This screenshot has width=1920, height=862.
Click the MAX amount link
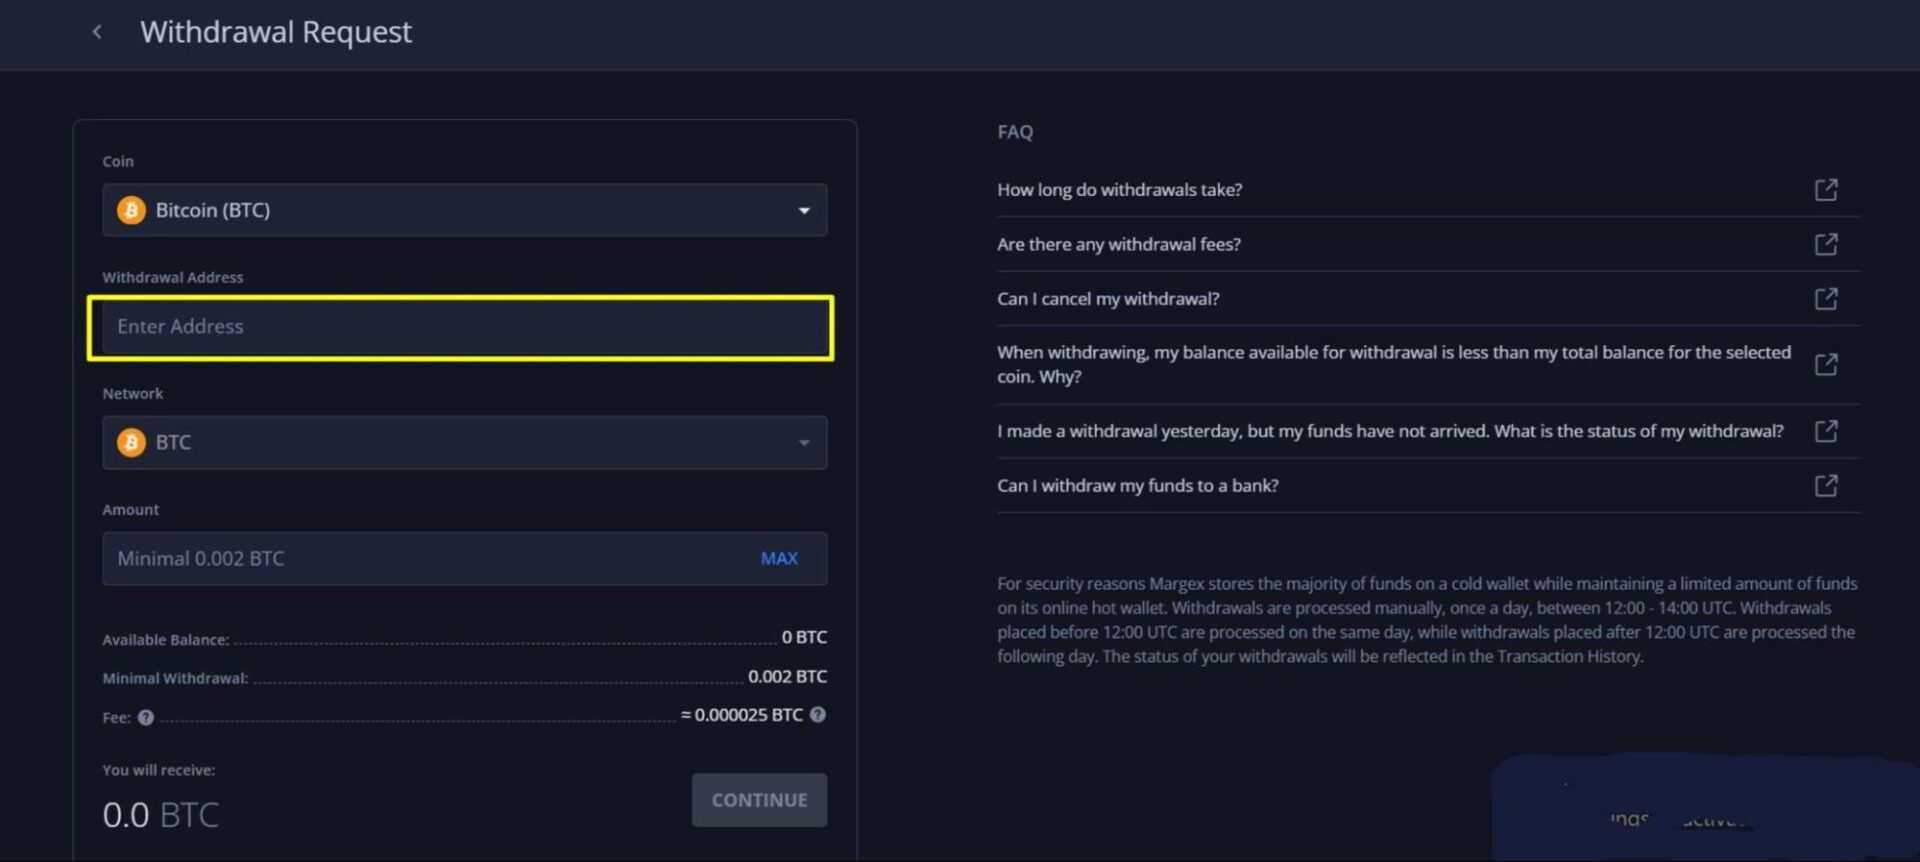779,558
